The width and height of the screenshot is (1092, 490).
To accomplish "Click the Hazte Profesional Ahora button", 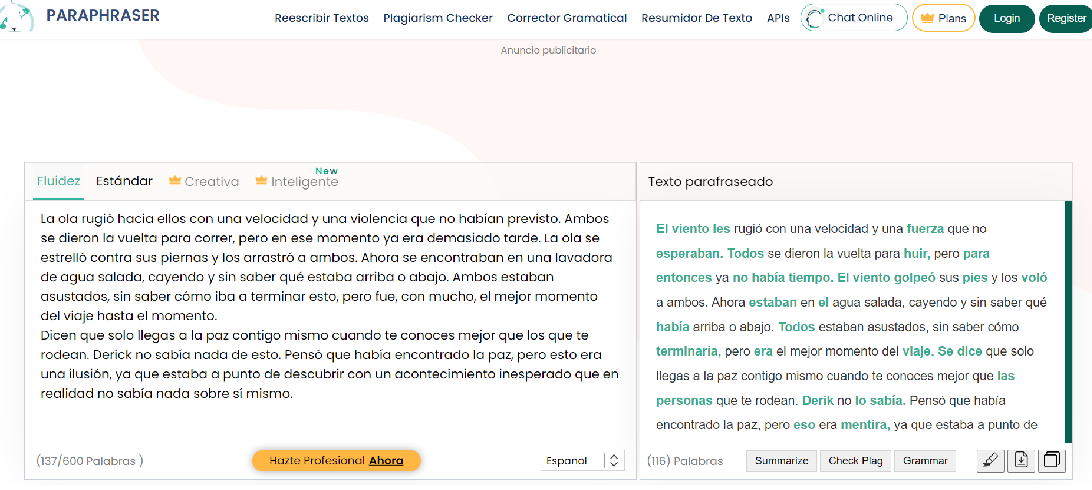I will pos(336,460).
